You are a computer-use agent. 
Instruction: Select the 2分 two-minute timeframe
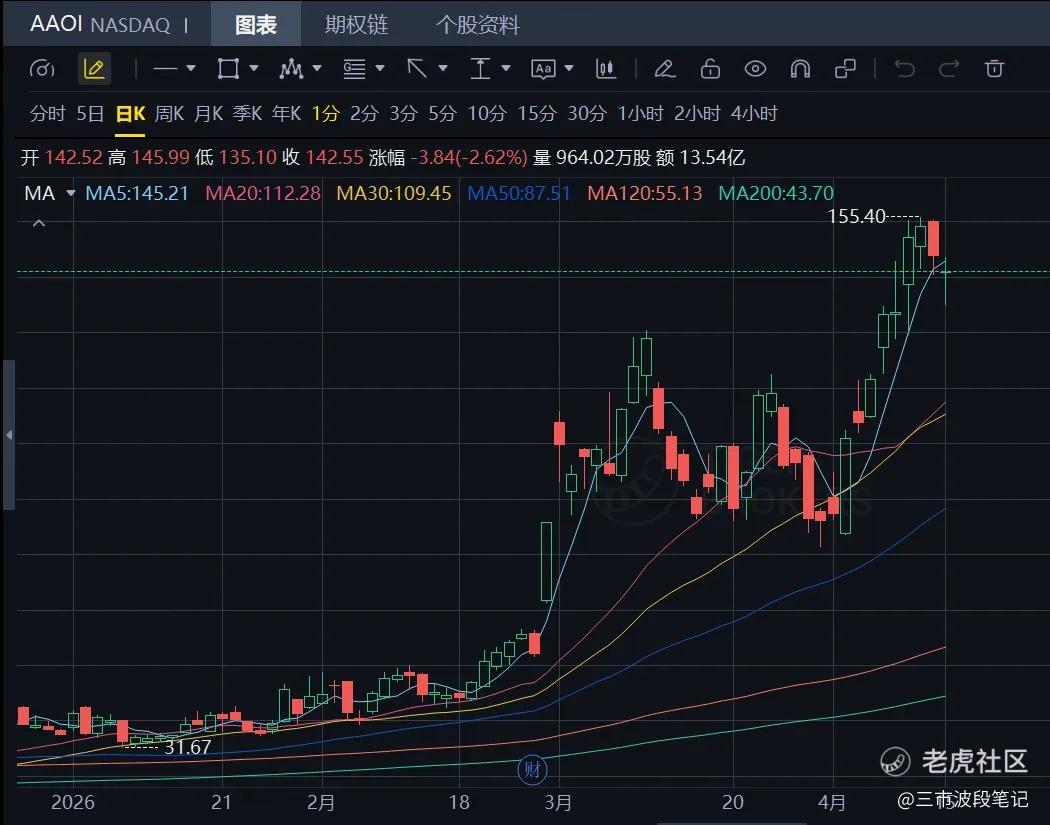click(364, 113)
